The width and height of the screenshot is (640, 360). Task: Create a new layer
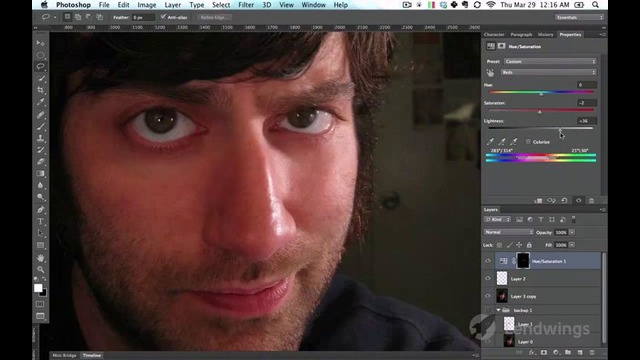pyautogui.click(x=580, y=352)
